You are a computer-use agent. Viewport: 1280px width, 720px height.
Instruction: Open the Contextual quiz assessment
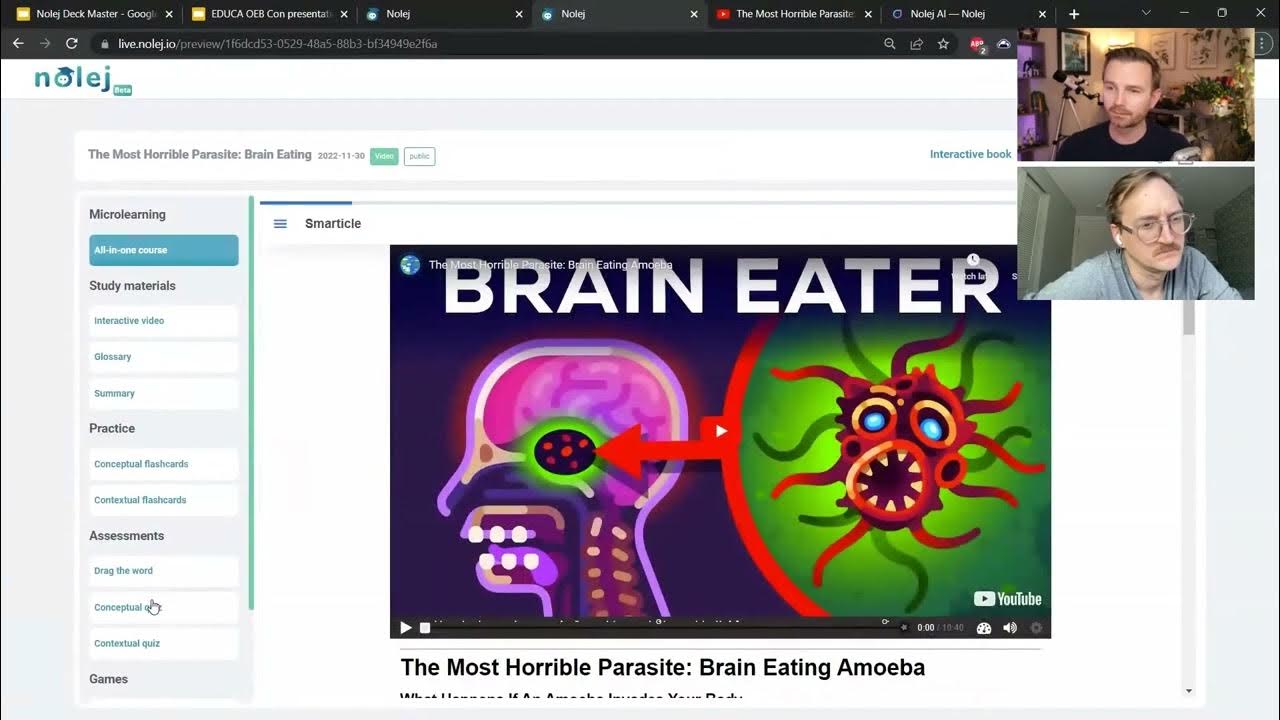pos(164,644)
